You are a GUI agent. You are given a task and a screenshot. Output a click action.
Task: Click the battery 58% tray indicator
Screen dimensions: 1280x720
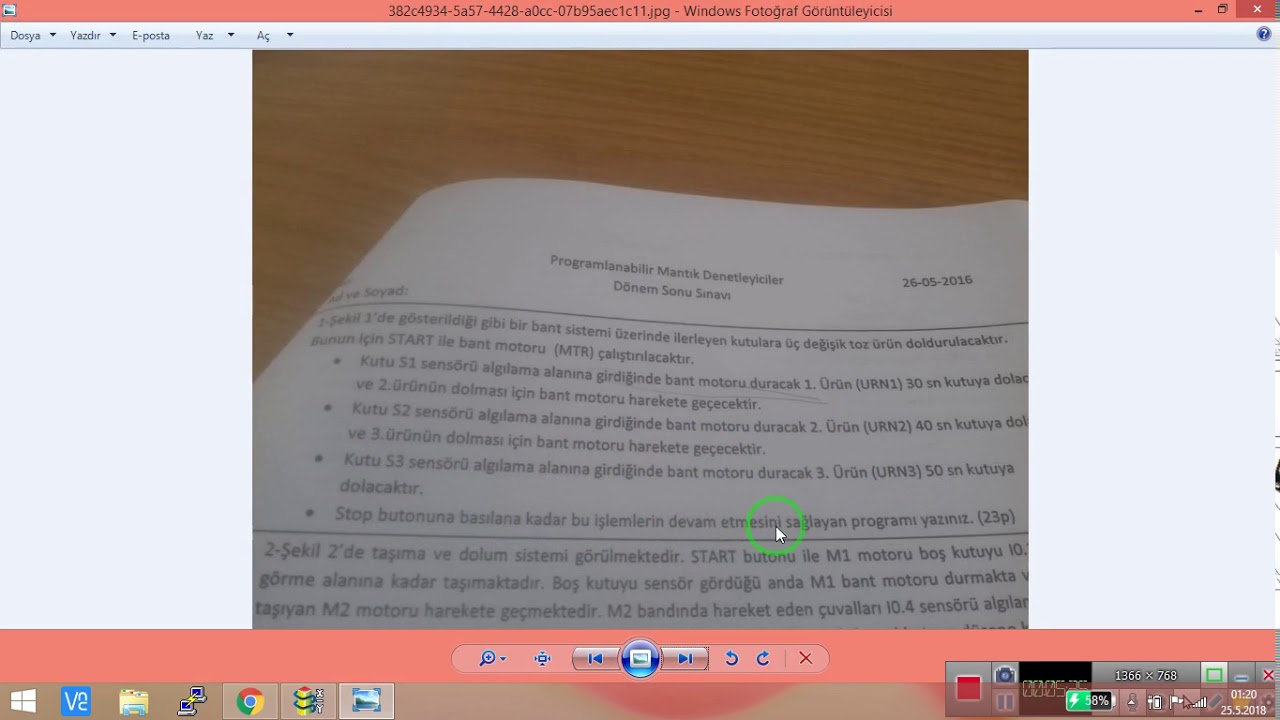(x=1089, y=701)
